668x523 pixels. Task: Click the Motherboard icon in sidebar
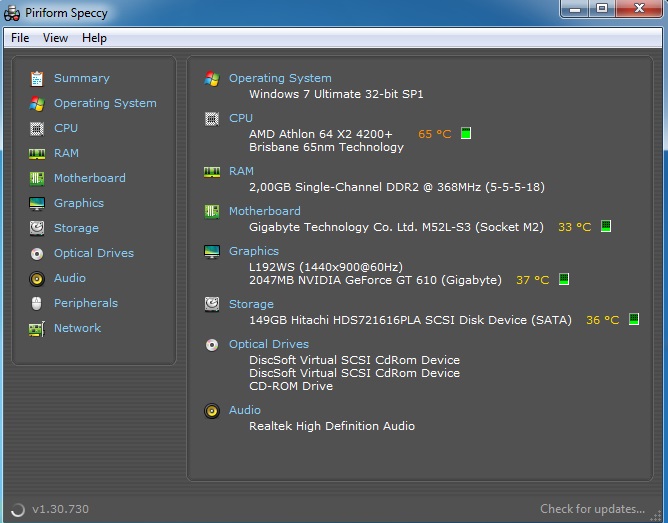point(37,178)
